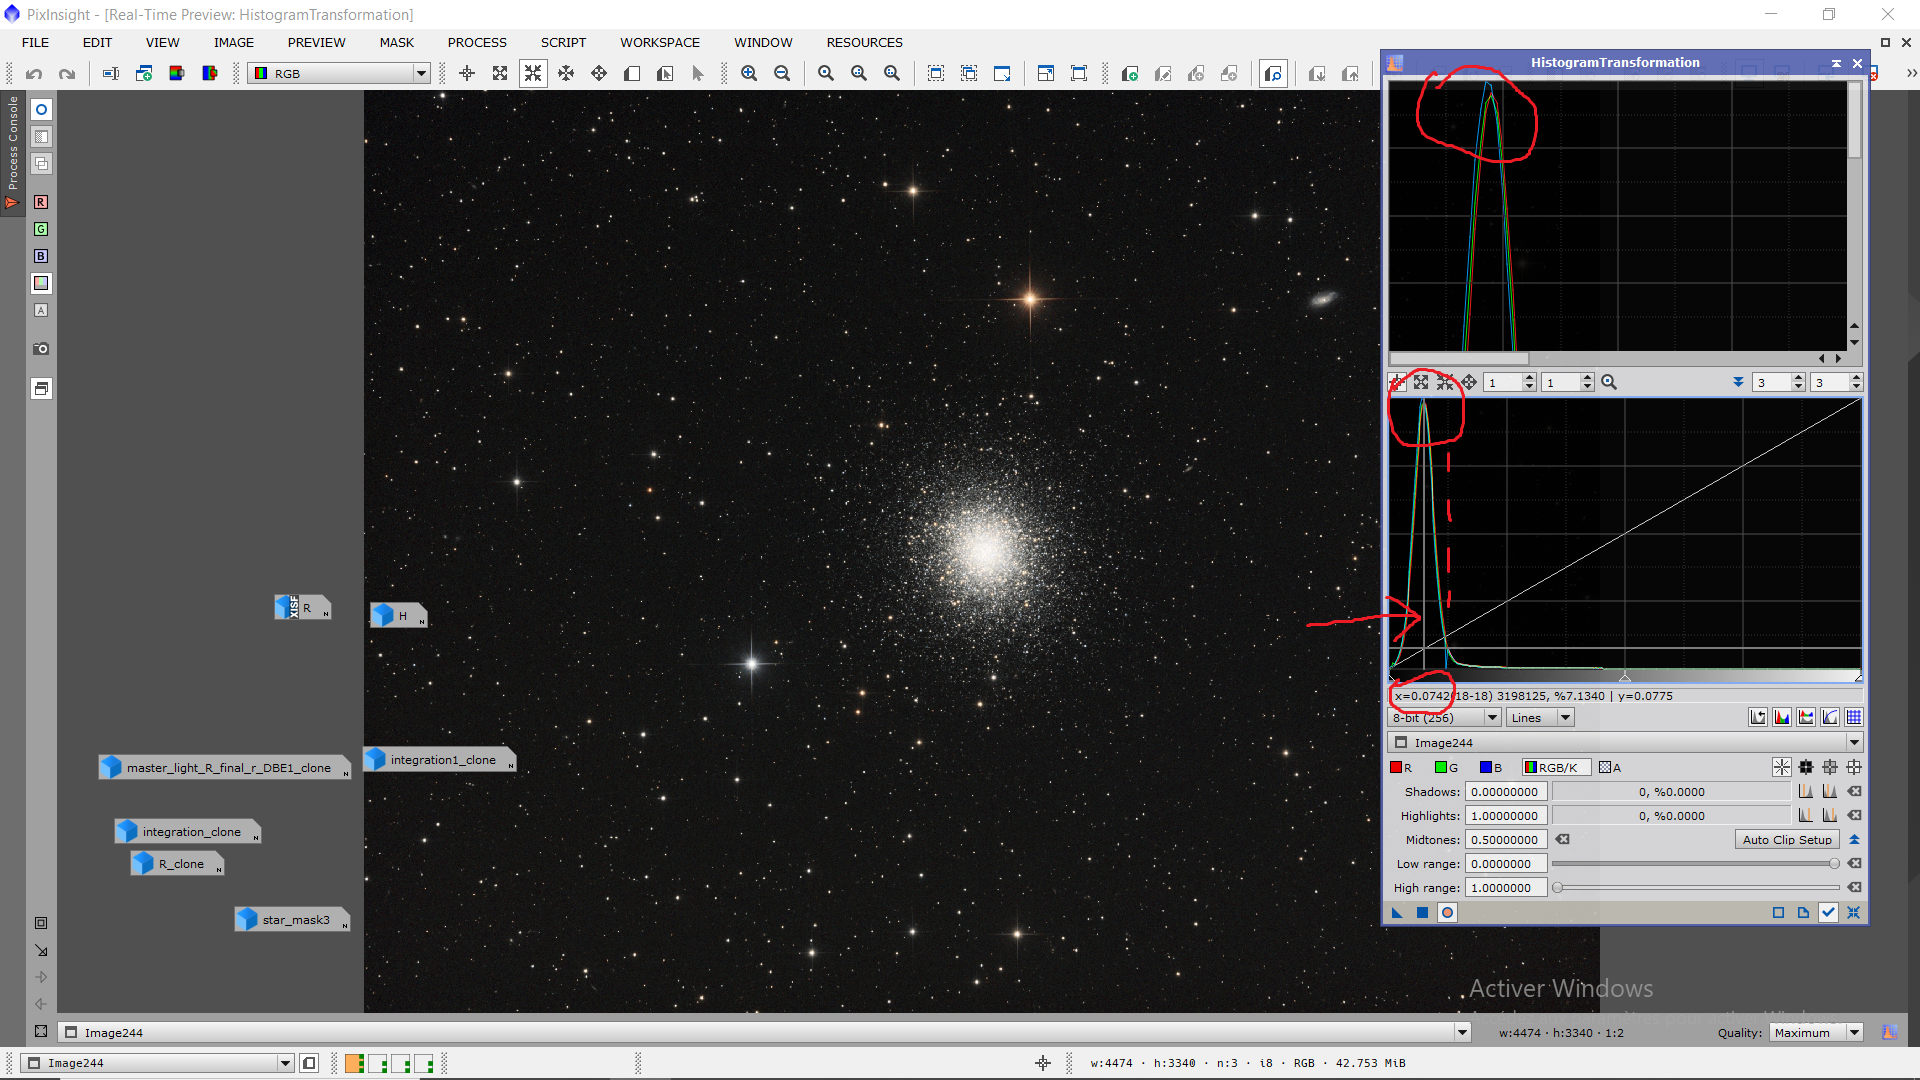This screenshot has width=1920, height=1080.
Task: Select the R channel in histogram panel
Action: [x=1401, y=767]
